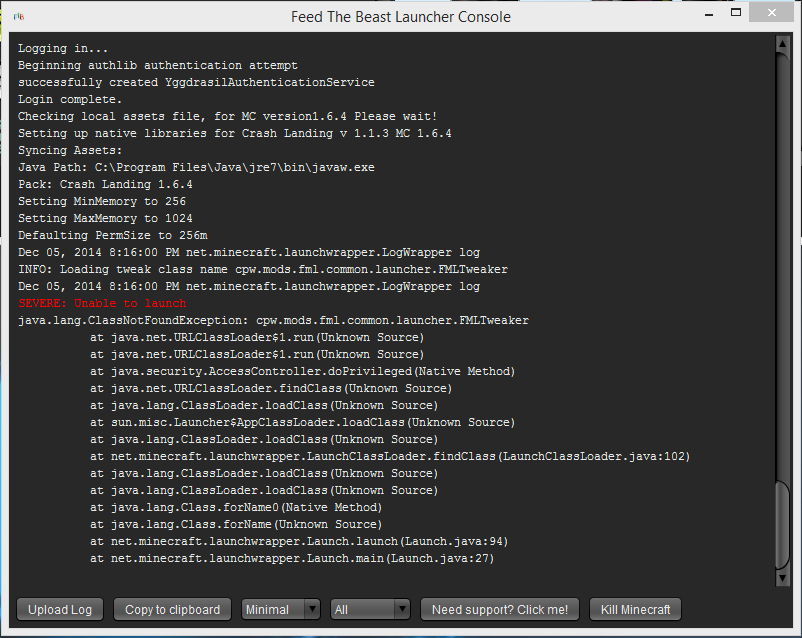Minimize the launcher console window
802x638 pixels.
tap(709, 14)
